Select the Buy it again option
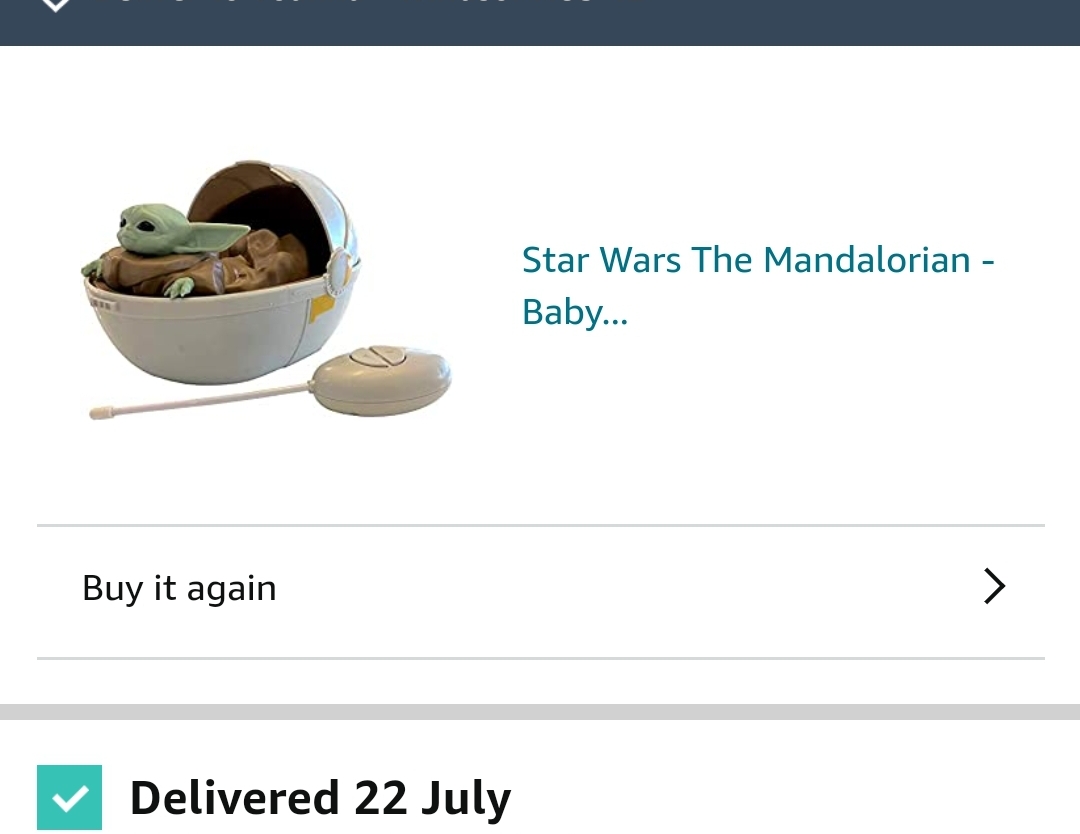 (541, 591)
